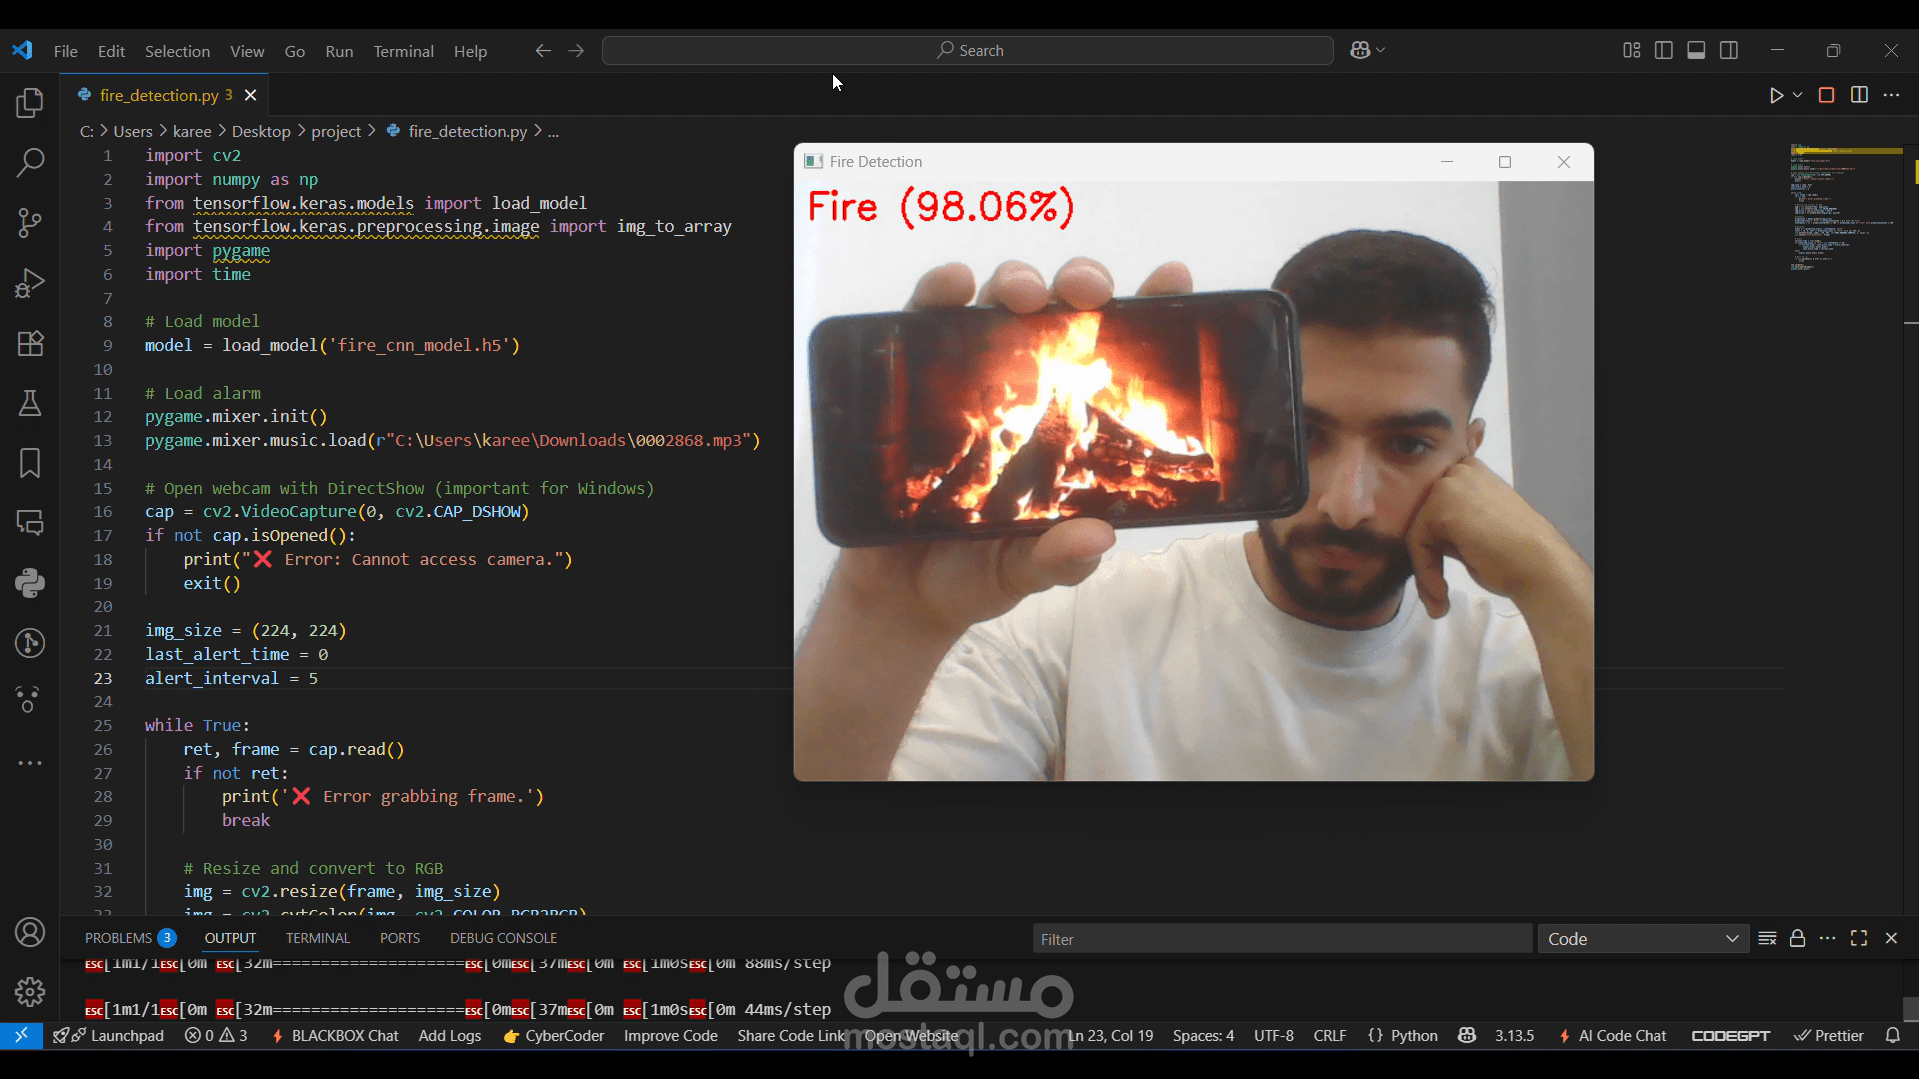This screenshot has width=1919, height=1079.
Task: Toggle output scroll lock
Action: (1797, 938)
